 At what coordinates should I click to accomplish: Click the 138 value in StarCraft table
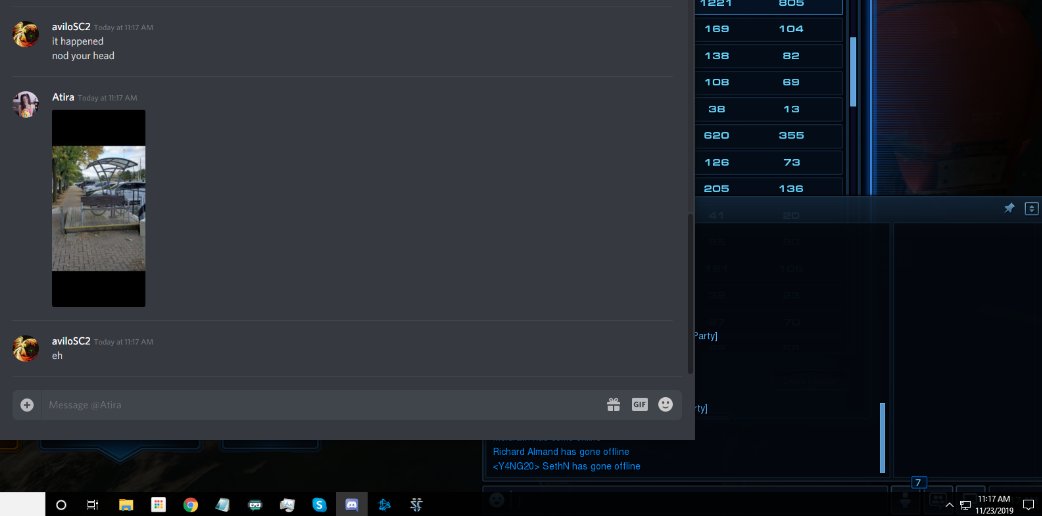[716, 56]
